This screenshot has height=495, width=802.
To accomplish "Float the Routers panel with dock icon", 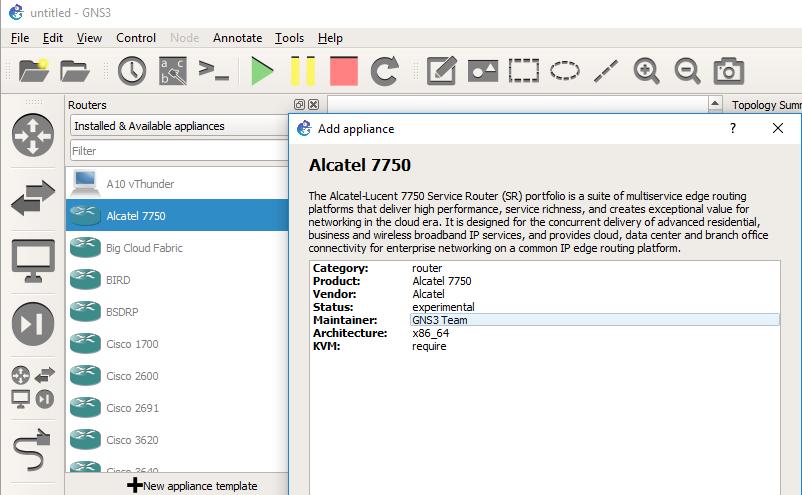I will [x=299, y=104].
